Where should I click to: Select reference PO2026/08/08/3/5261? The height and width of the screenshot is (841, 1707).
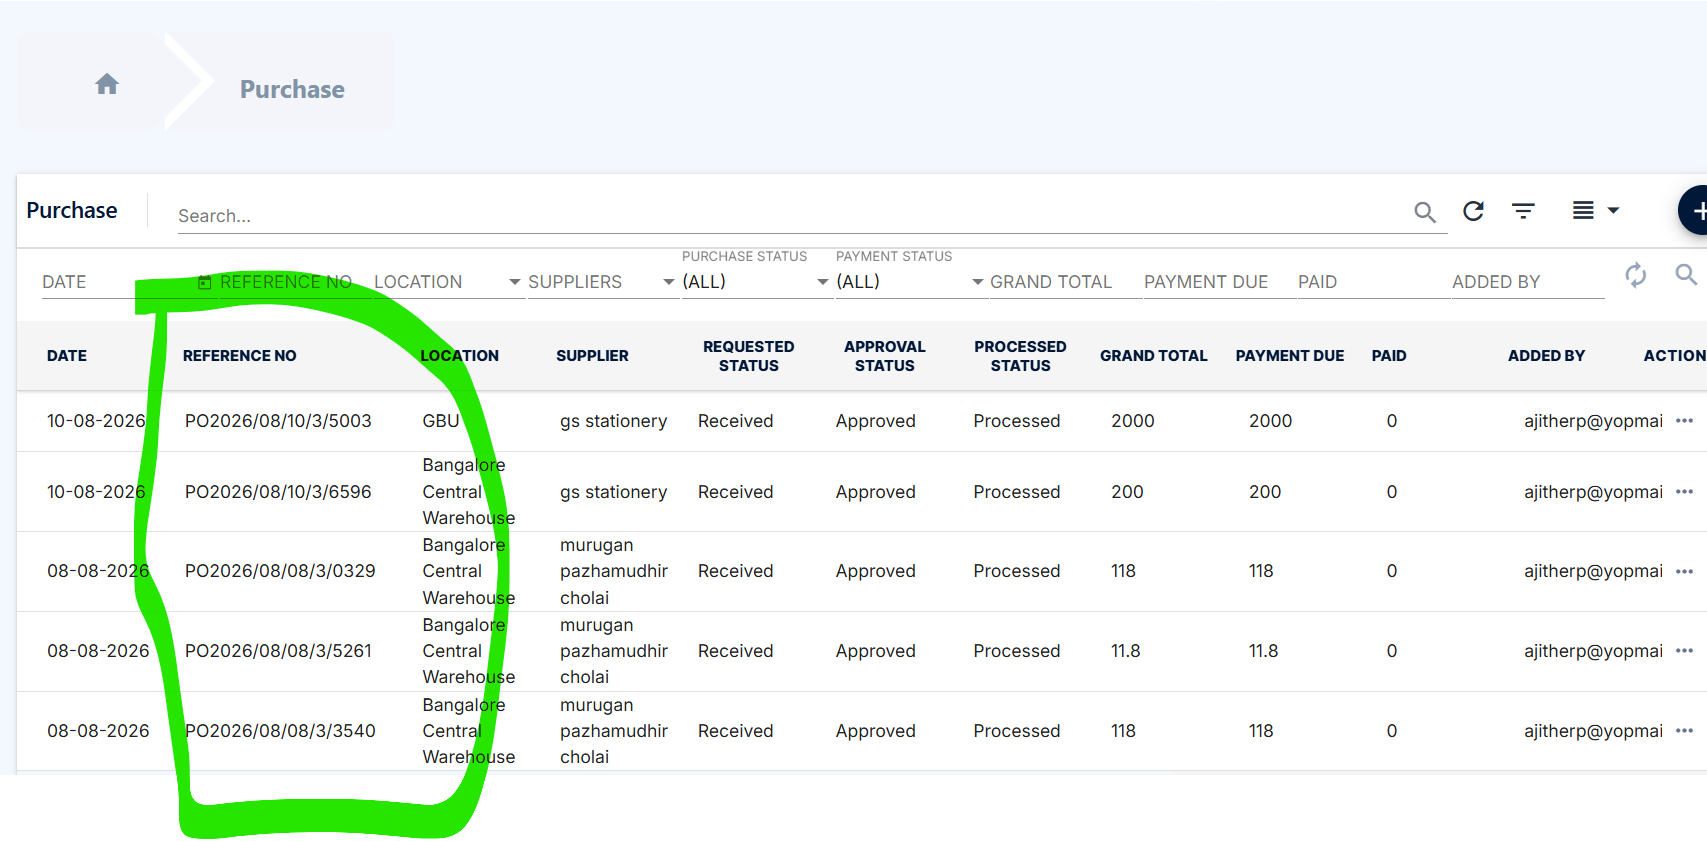278,651
